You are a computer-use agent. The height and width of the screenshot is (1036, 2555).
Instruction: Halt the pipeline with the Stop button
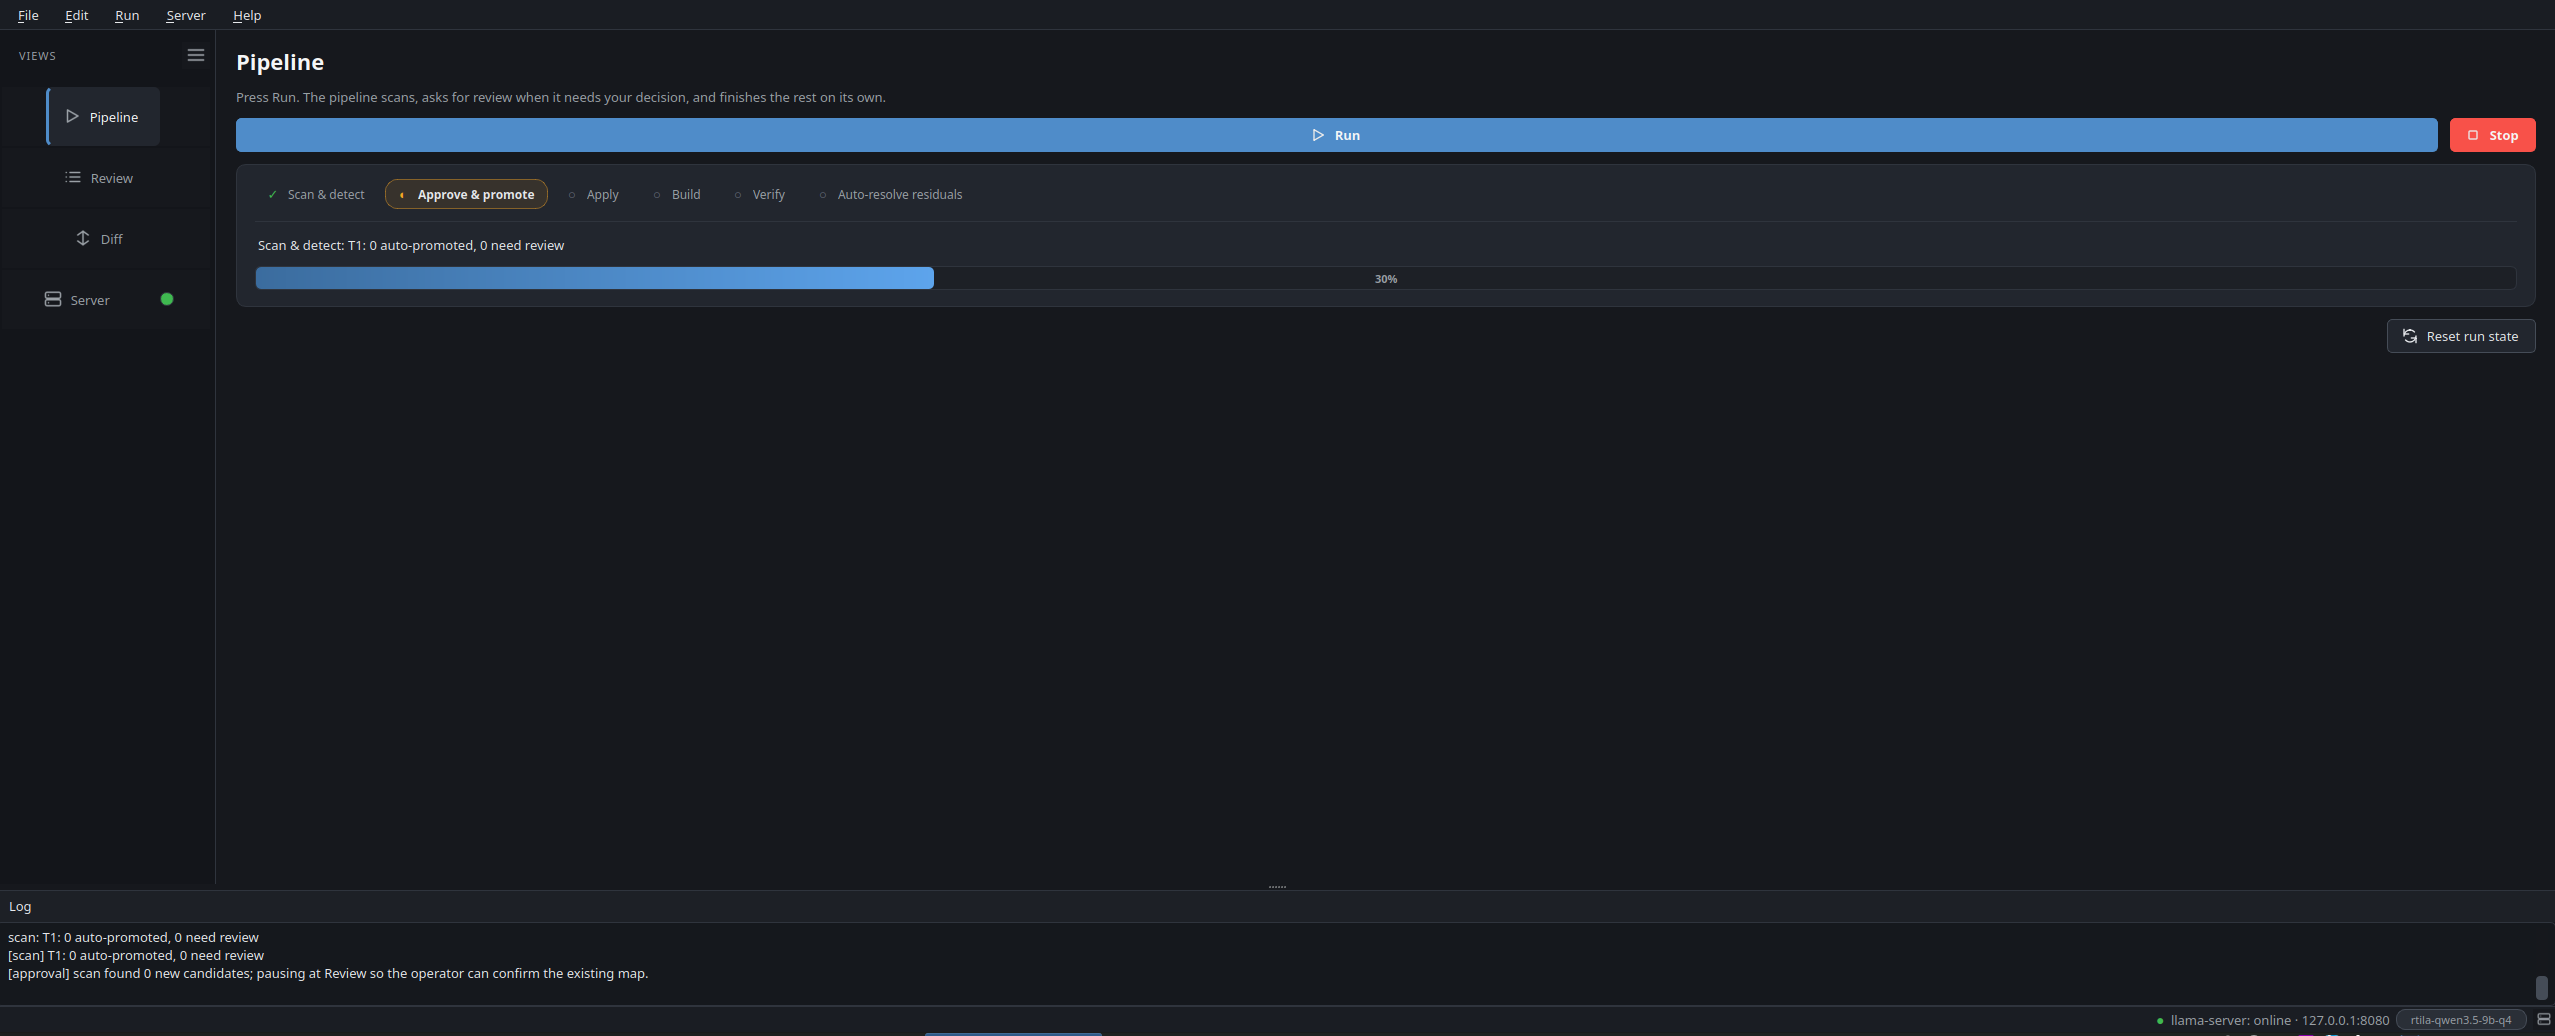(2492, 135)
